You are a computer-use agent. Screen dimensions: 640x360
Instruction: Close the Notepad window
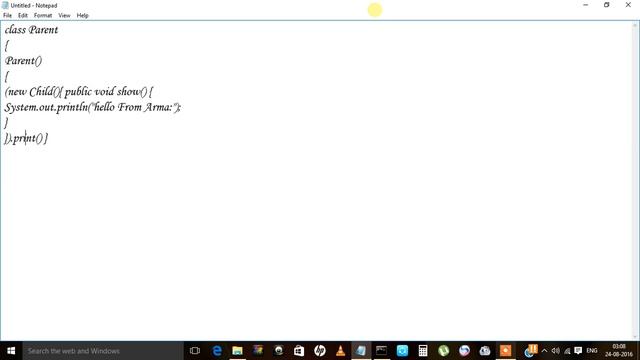[x=628, y=5]
